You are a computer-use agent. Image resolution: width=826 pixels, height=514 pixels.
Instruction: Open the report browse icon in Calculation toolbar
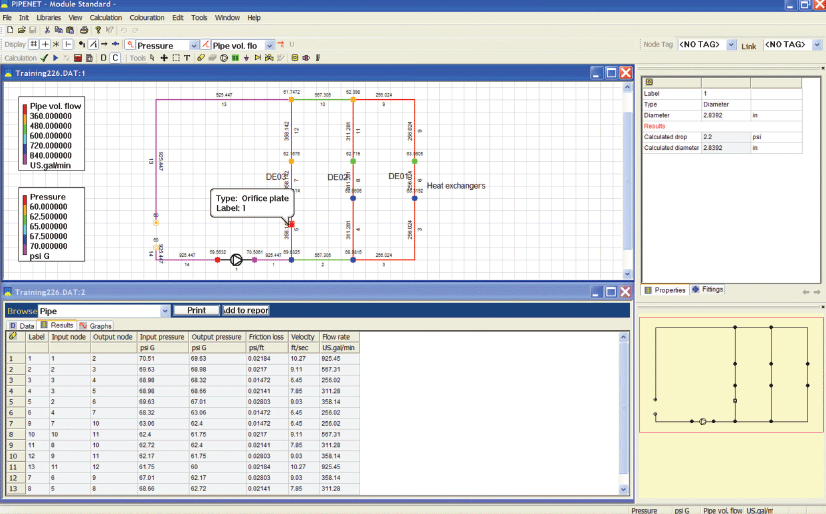click(x=90, y=58)
